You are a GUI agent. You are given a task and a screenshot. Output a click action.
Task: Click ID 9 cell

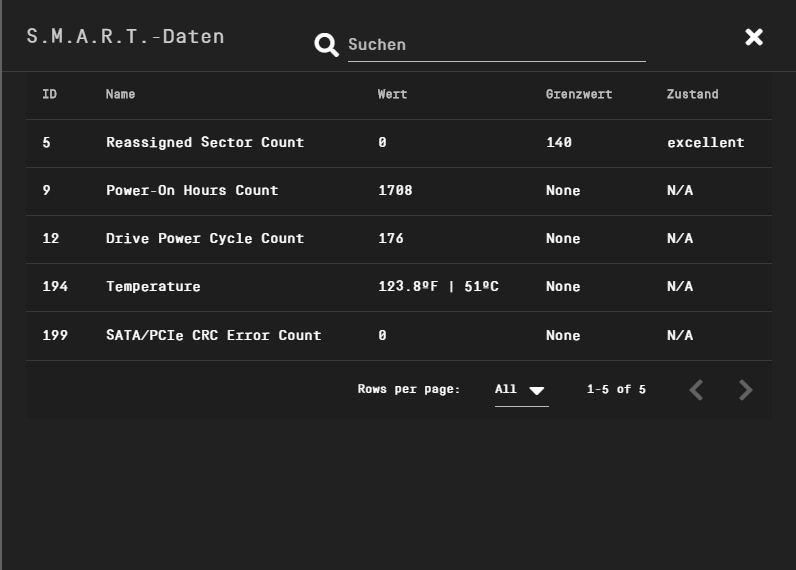click(47, 190)
